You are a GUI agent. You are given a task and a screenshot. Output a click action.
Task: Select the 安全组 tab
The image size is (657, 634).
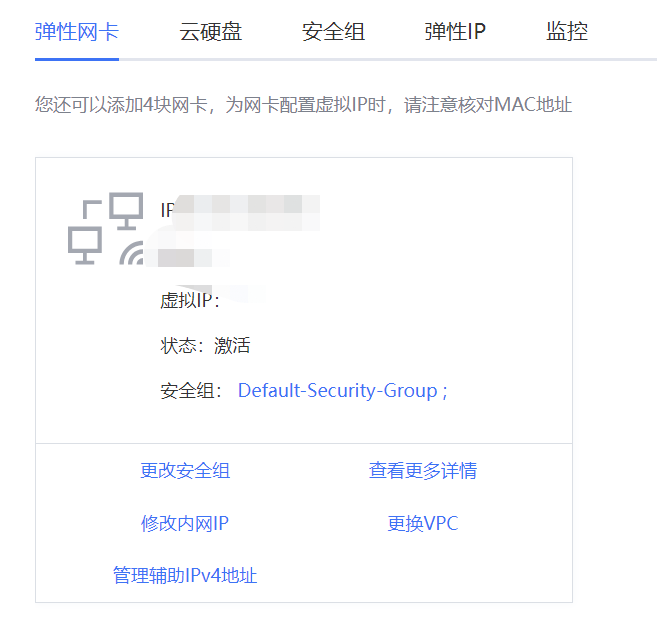click(333, 32)
